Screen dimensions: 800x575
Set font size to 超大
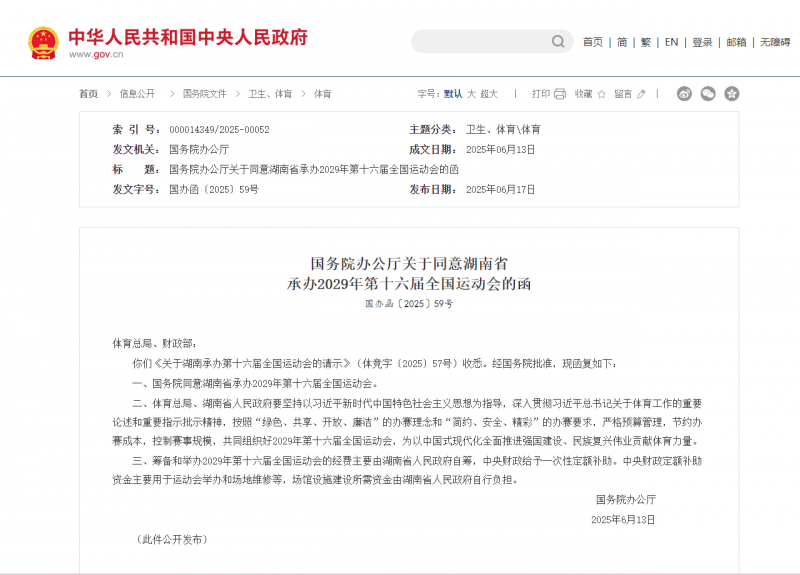489,94
